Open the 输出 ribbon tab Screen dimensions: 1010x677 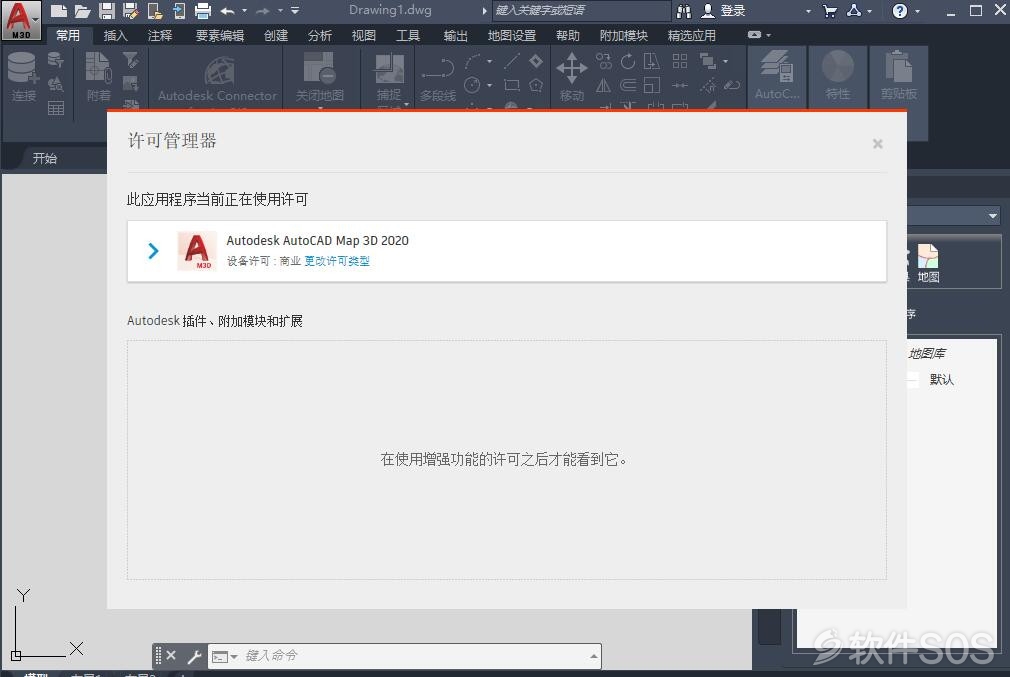point(455,35)
